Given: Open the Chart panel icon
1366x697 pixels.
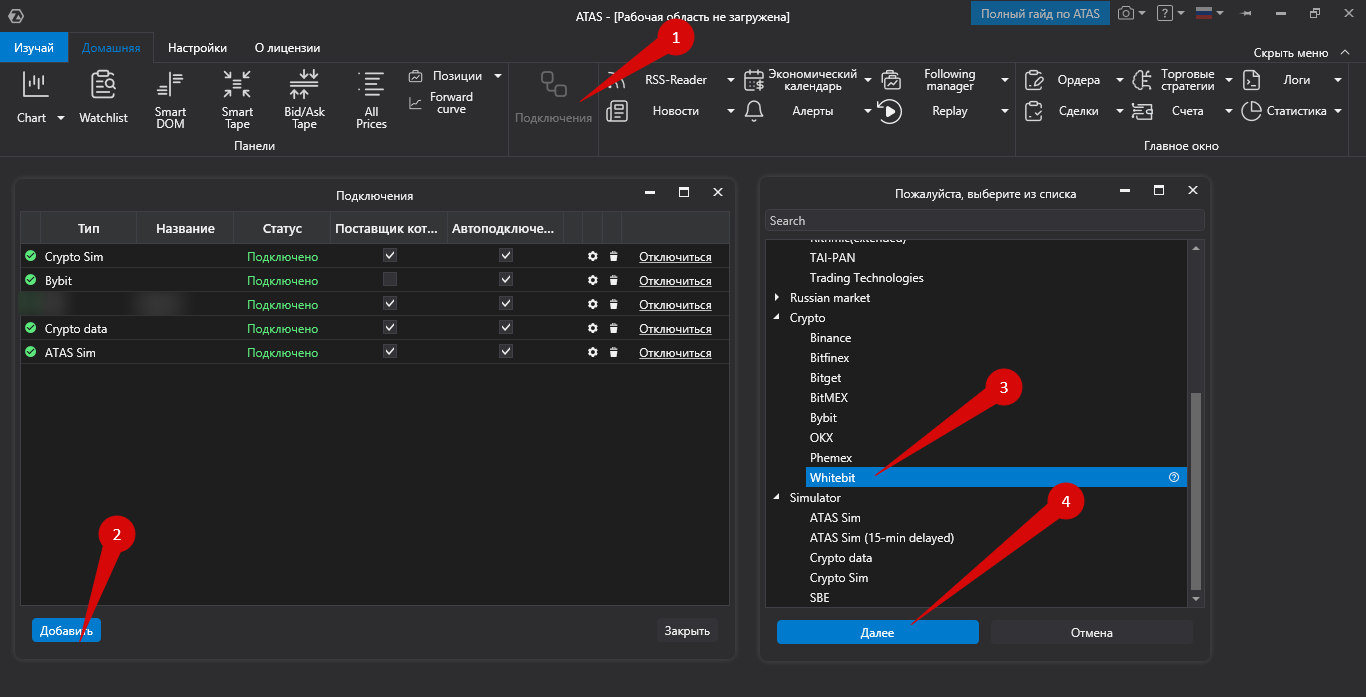Looking at the screenshot, I should [34, 86].
